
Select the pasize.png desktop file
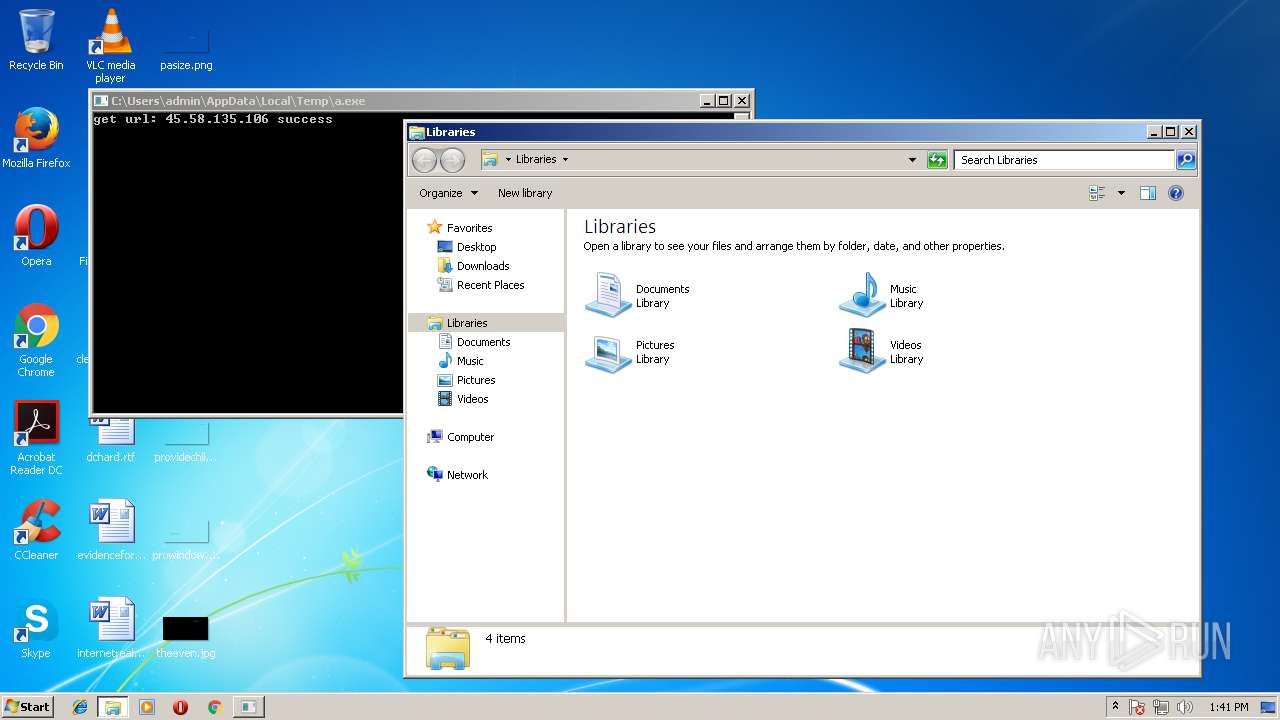point(186,46)
